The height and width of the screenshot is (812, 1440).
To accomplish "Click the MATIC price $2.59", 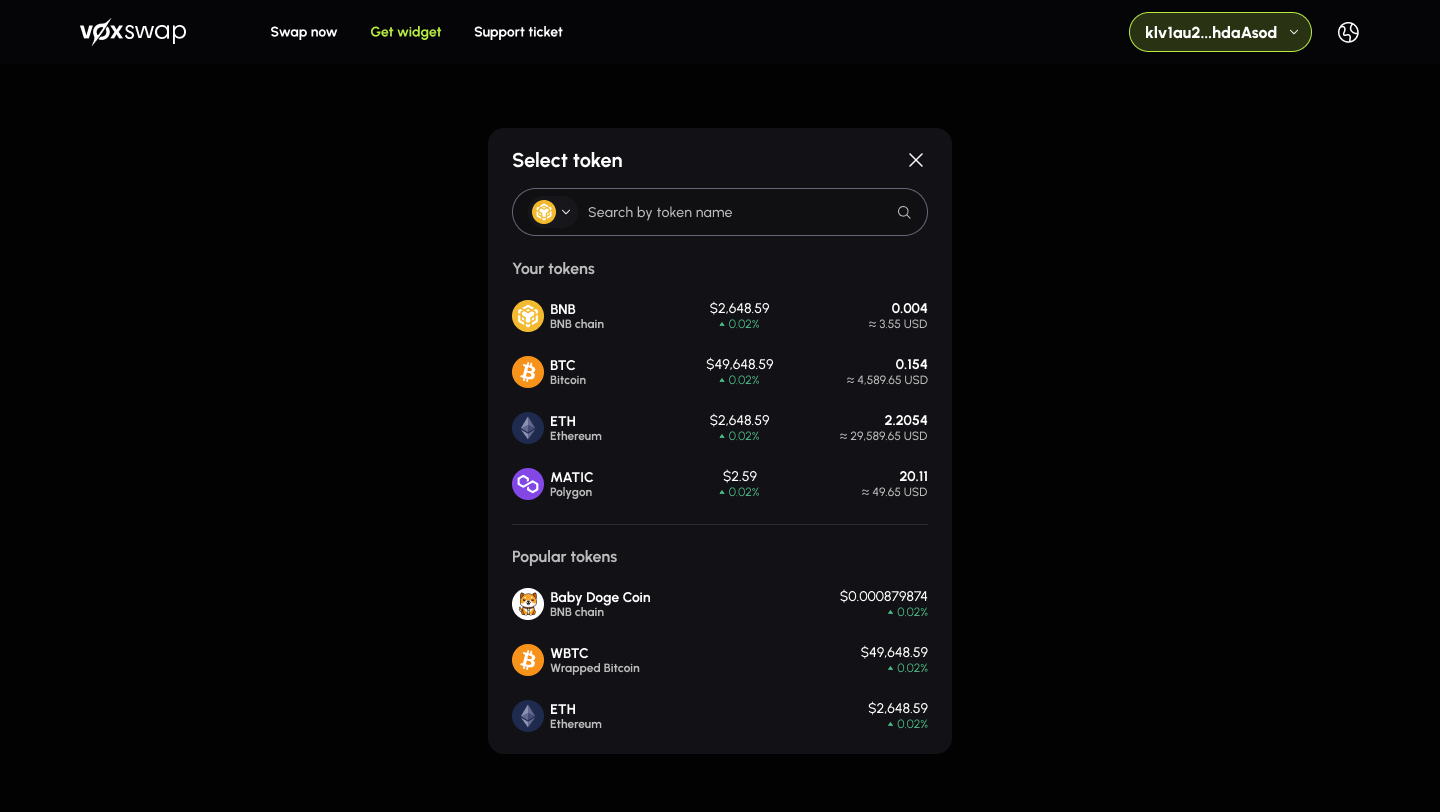I will pyautogui.click(x=740, y=476).
